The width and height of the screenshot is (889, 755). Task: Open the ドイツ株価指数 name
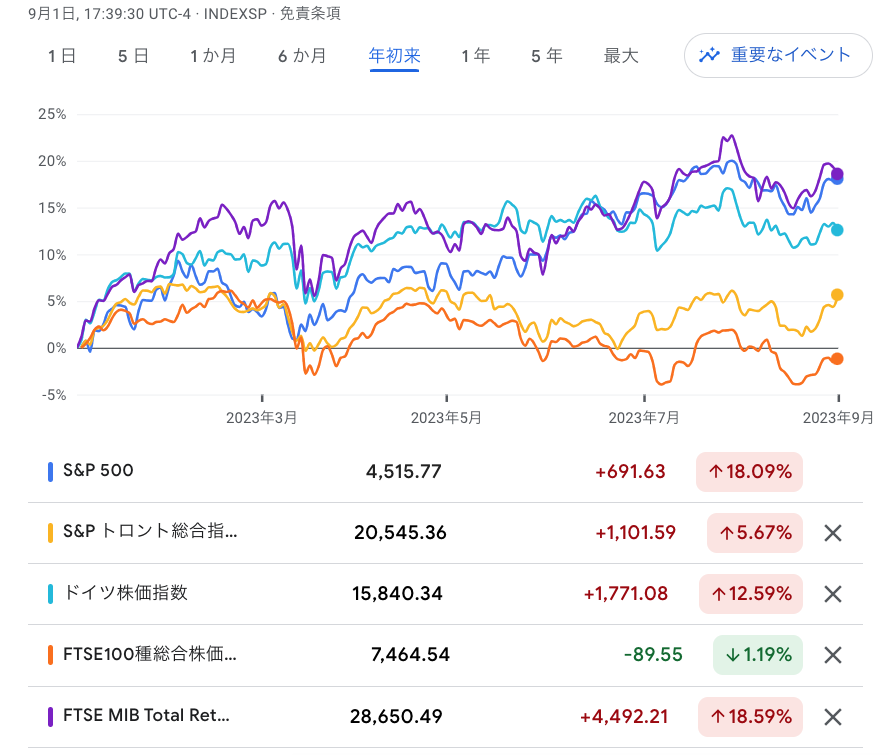click(125, 593)
